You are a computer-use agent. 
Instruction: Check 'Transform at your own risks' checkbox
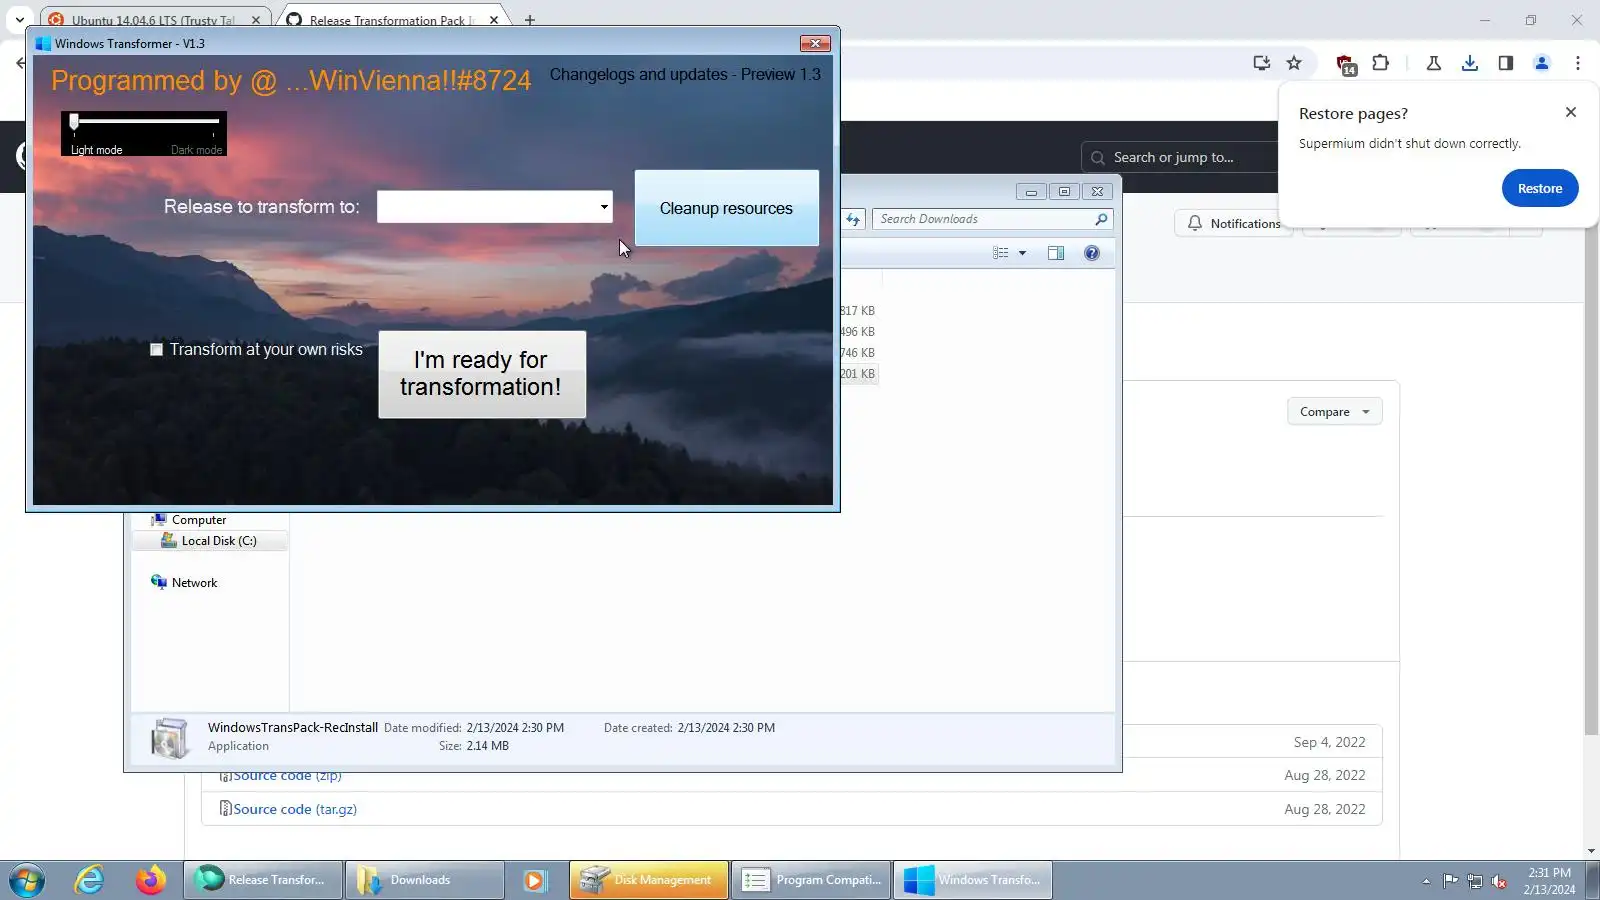tap(156, 349)
